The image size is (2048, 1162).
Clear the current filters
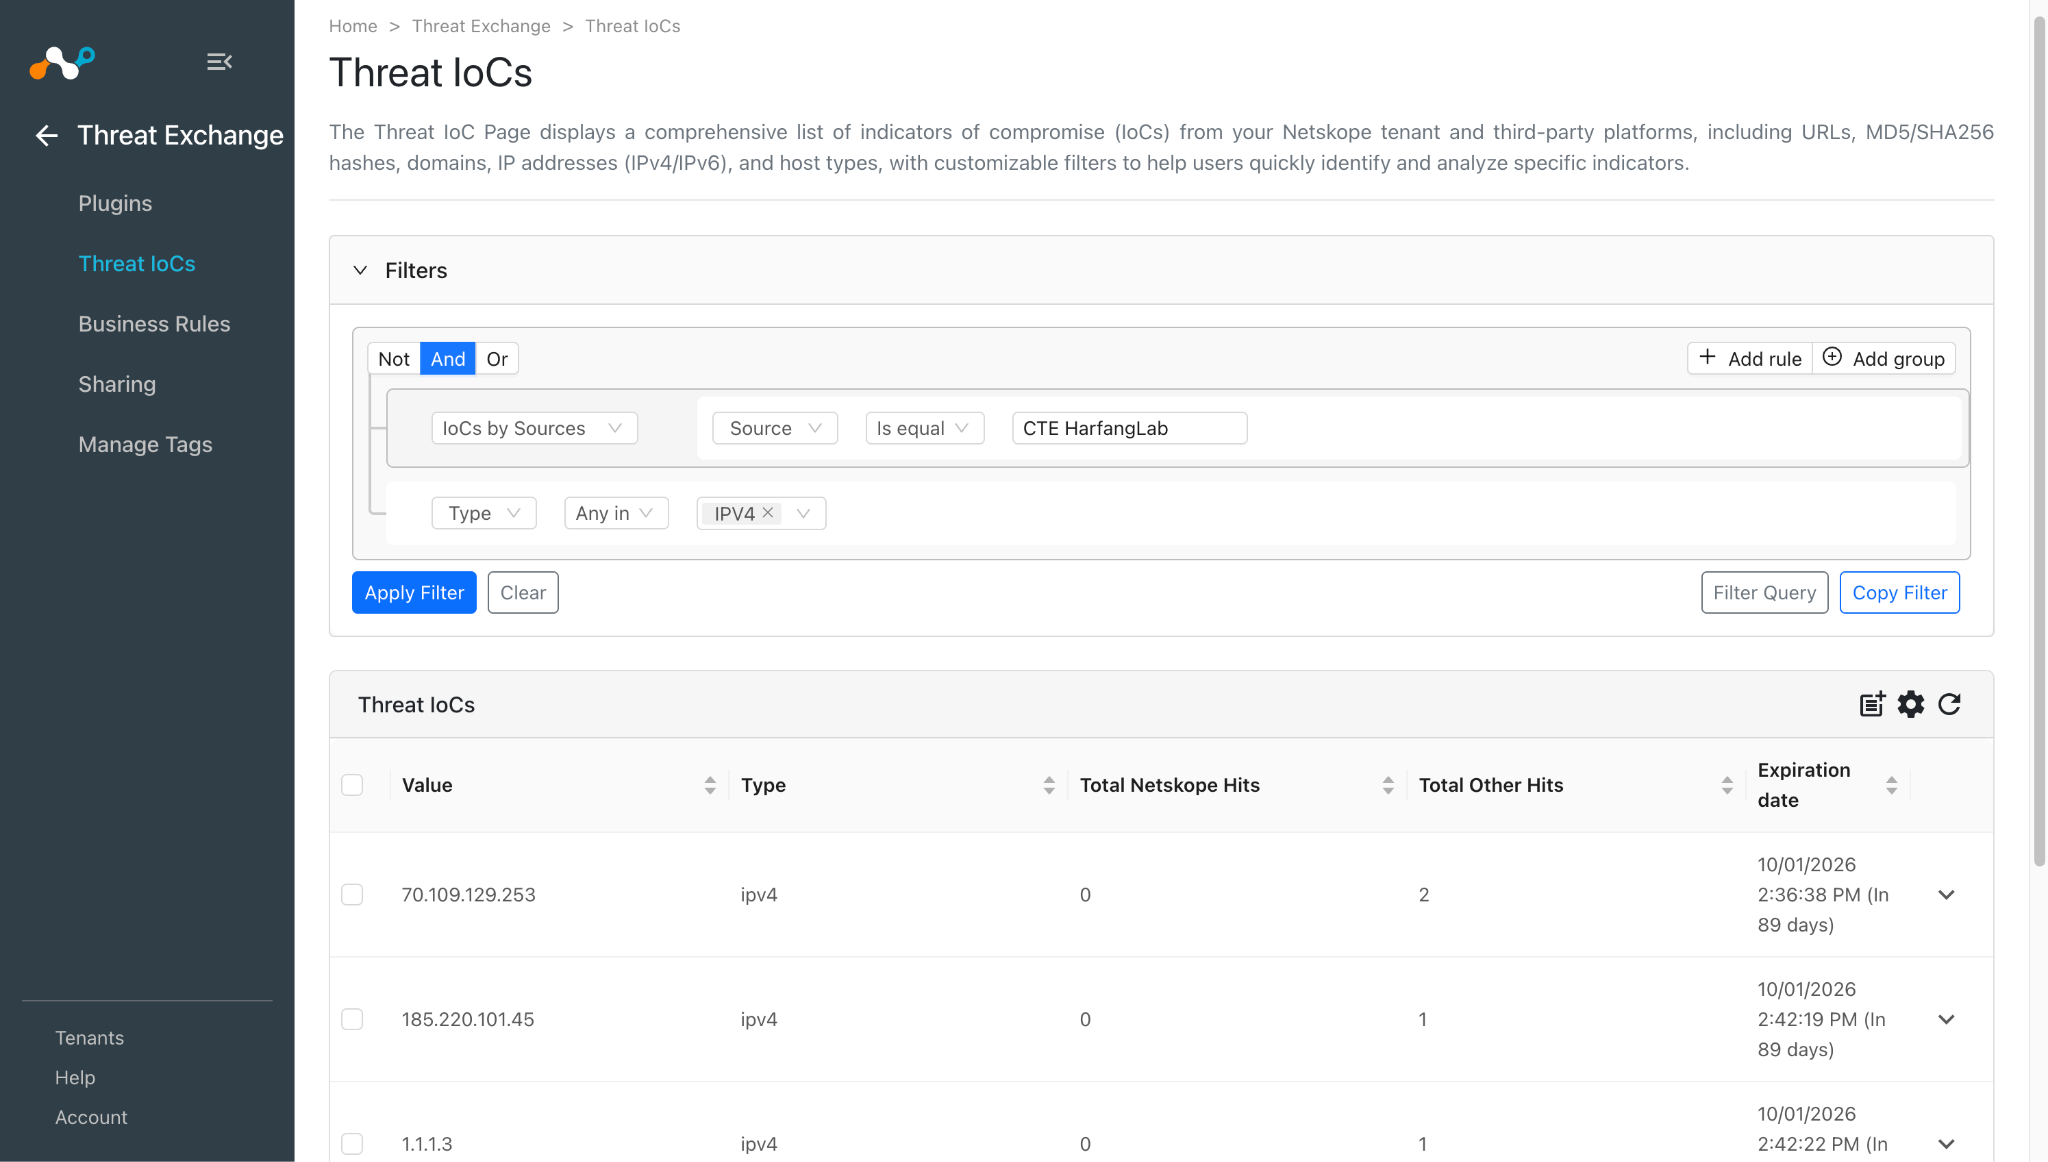click(x=523, y=593)
